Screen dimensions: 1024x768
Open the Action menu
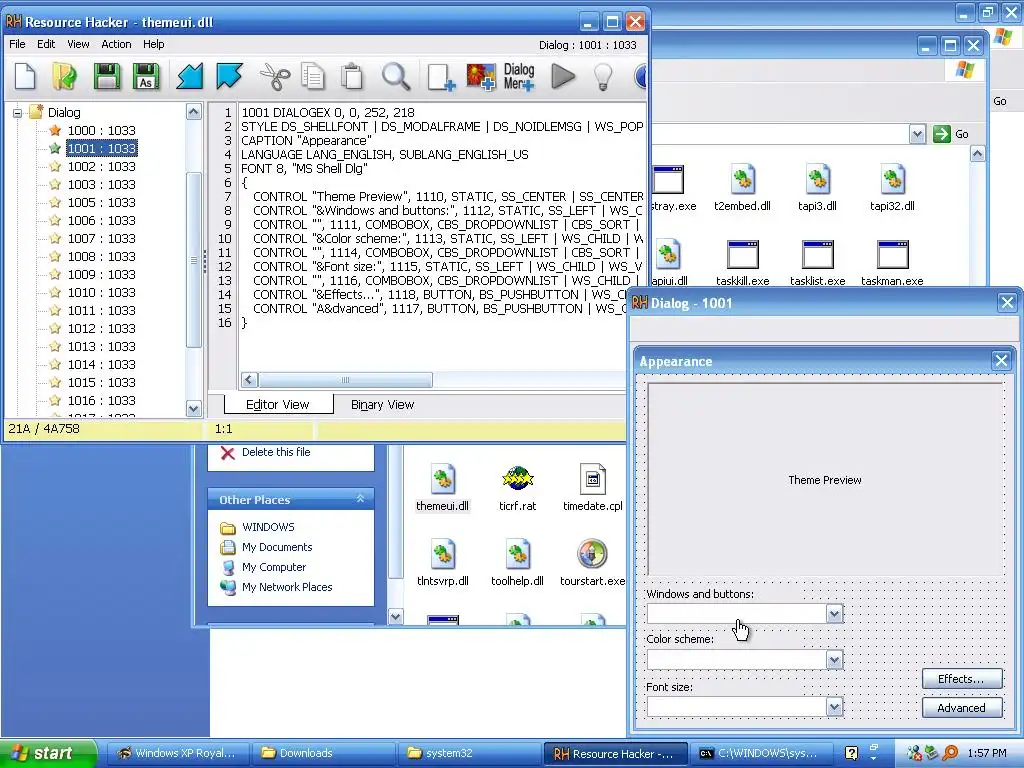click(116, 44)
